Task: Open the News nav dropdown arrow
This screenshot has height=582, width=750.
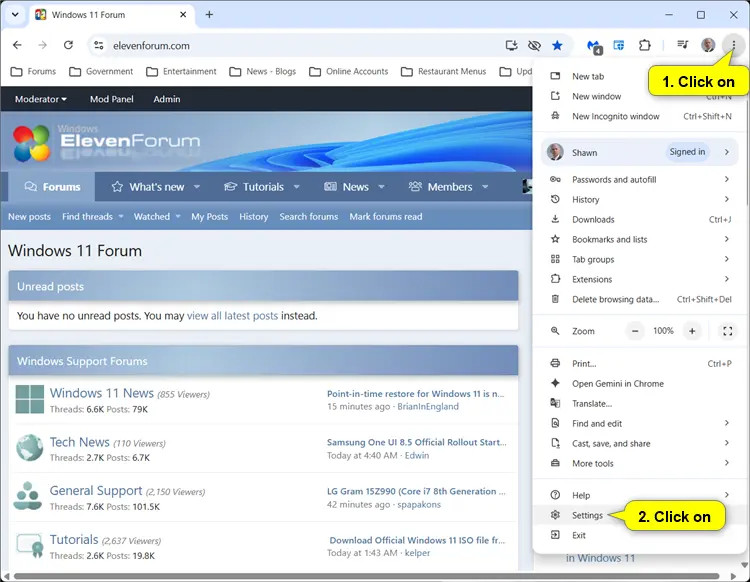Action: (x=381, y=187)
